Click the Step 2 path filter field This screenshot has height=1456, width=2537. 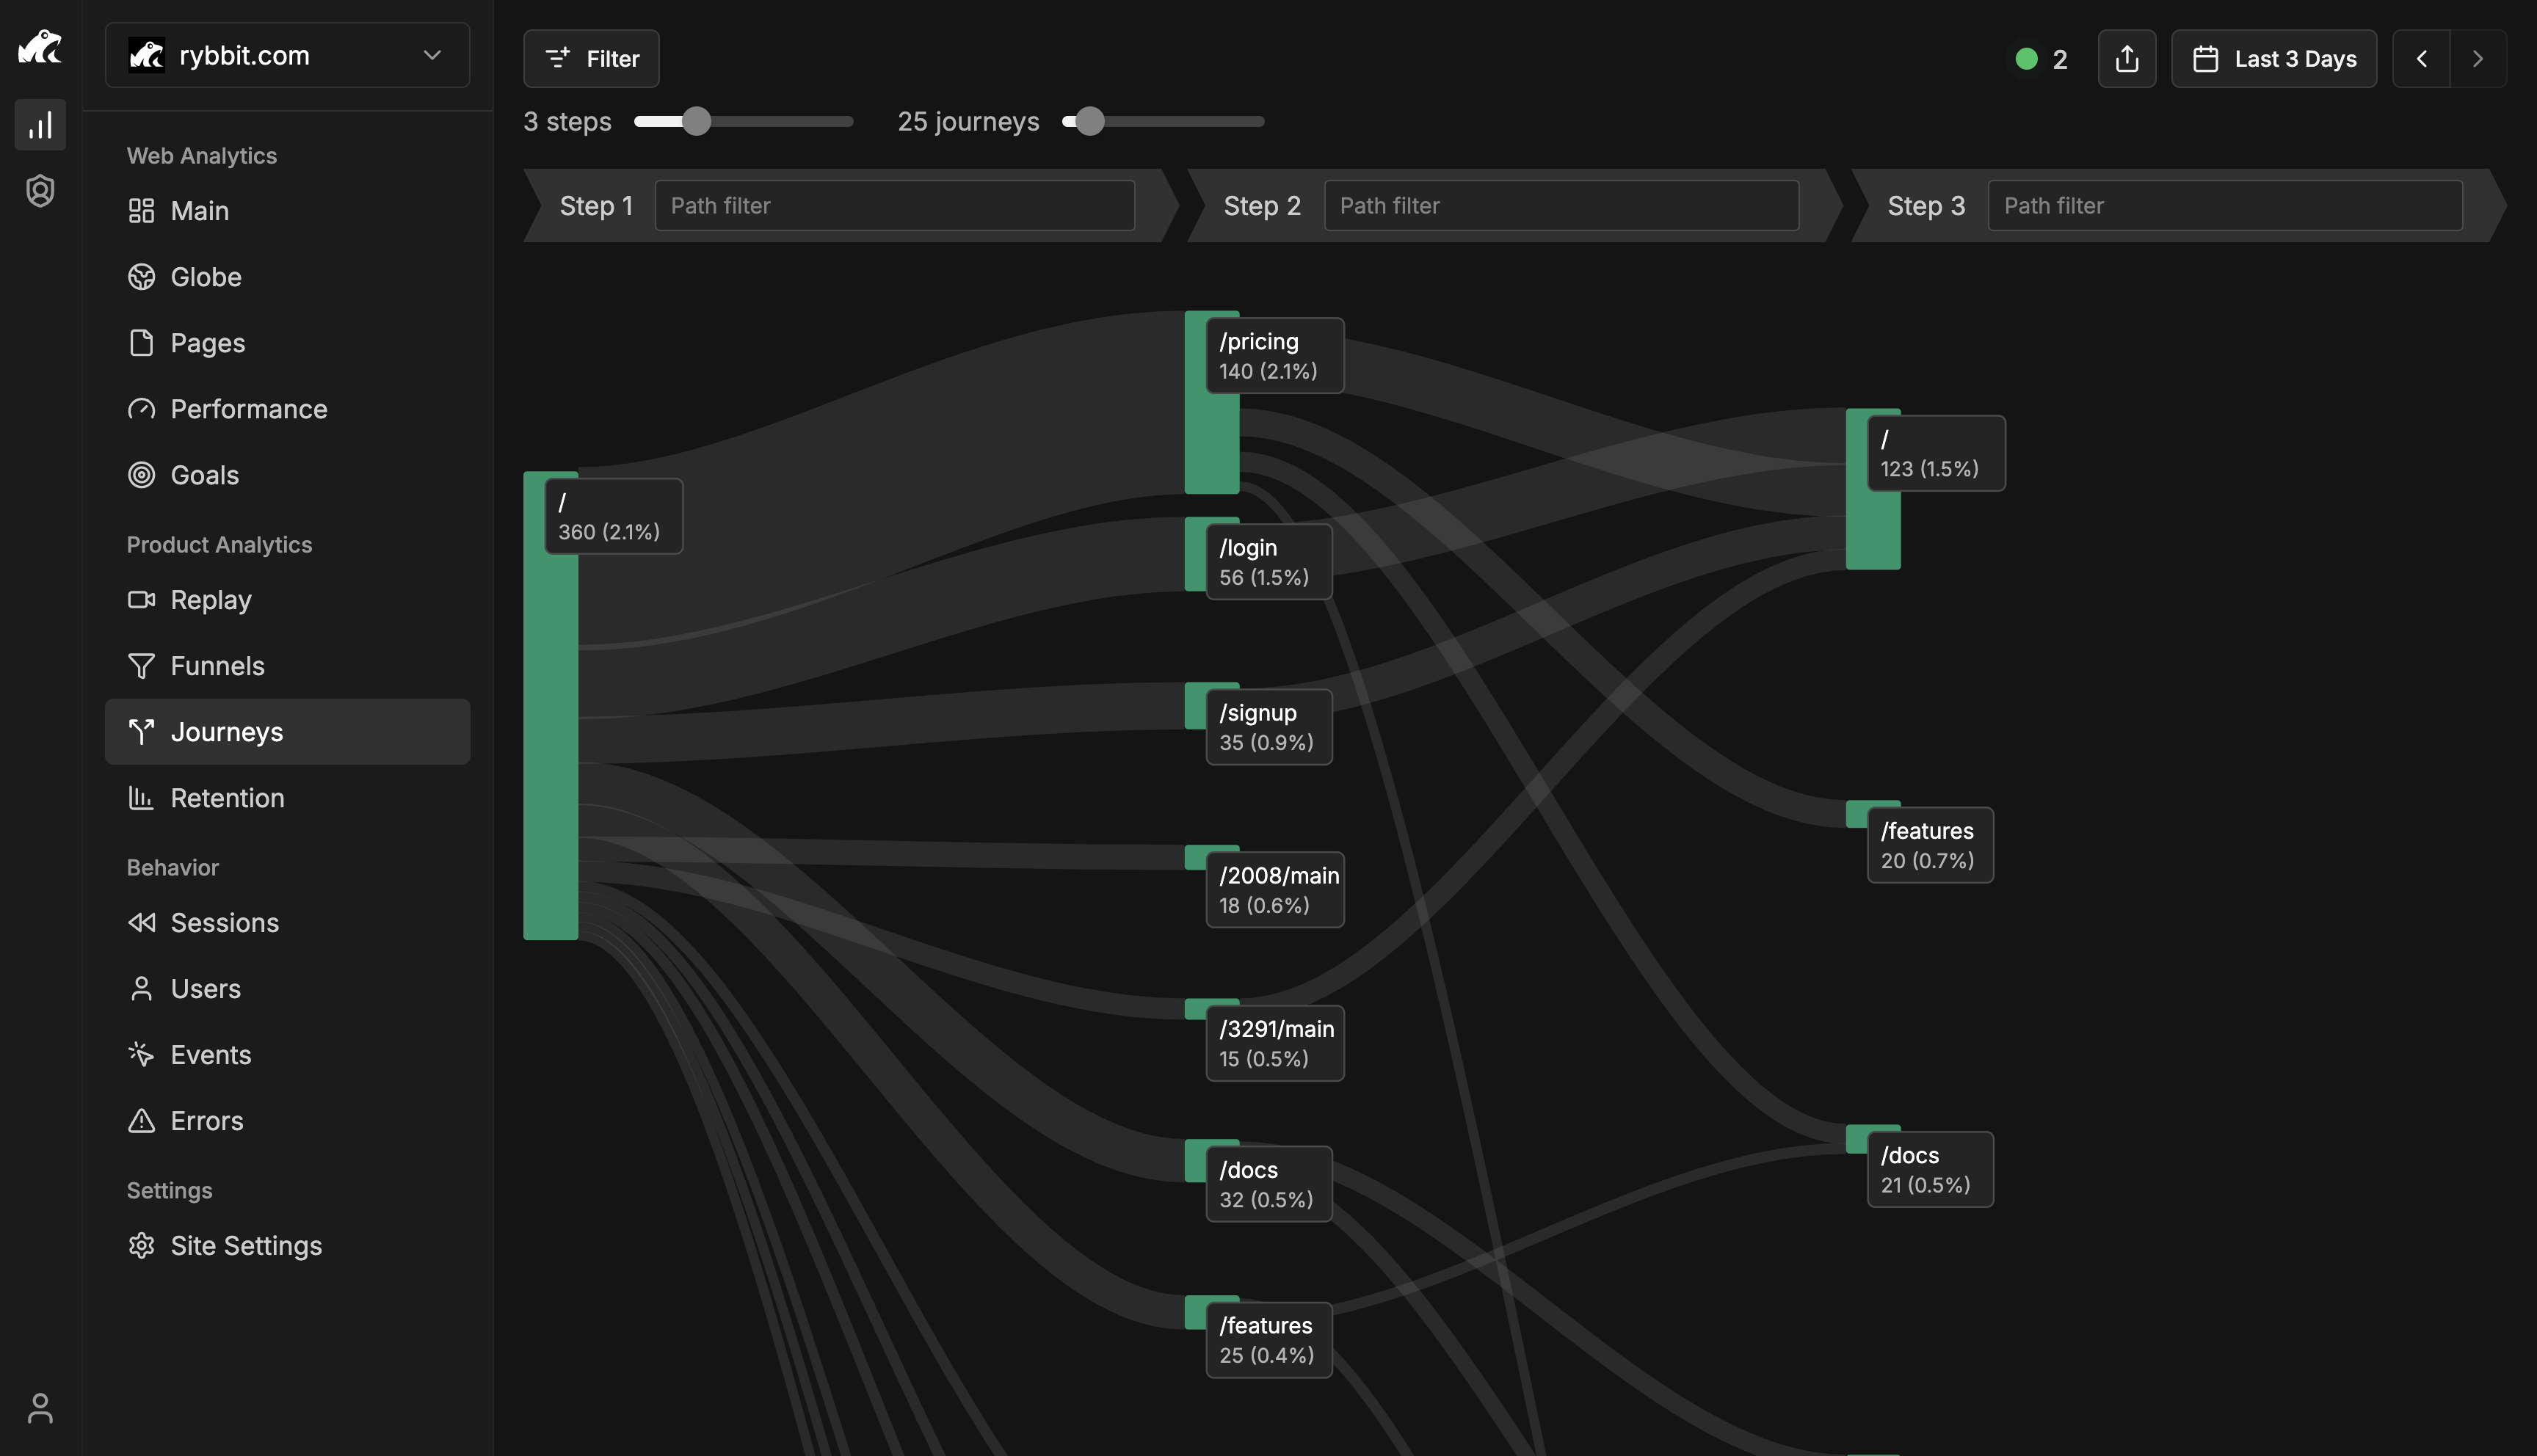pos(1561,205)
